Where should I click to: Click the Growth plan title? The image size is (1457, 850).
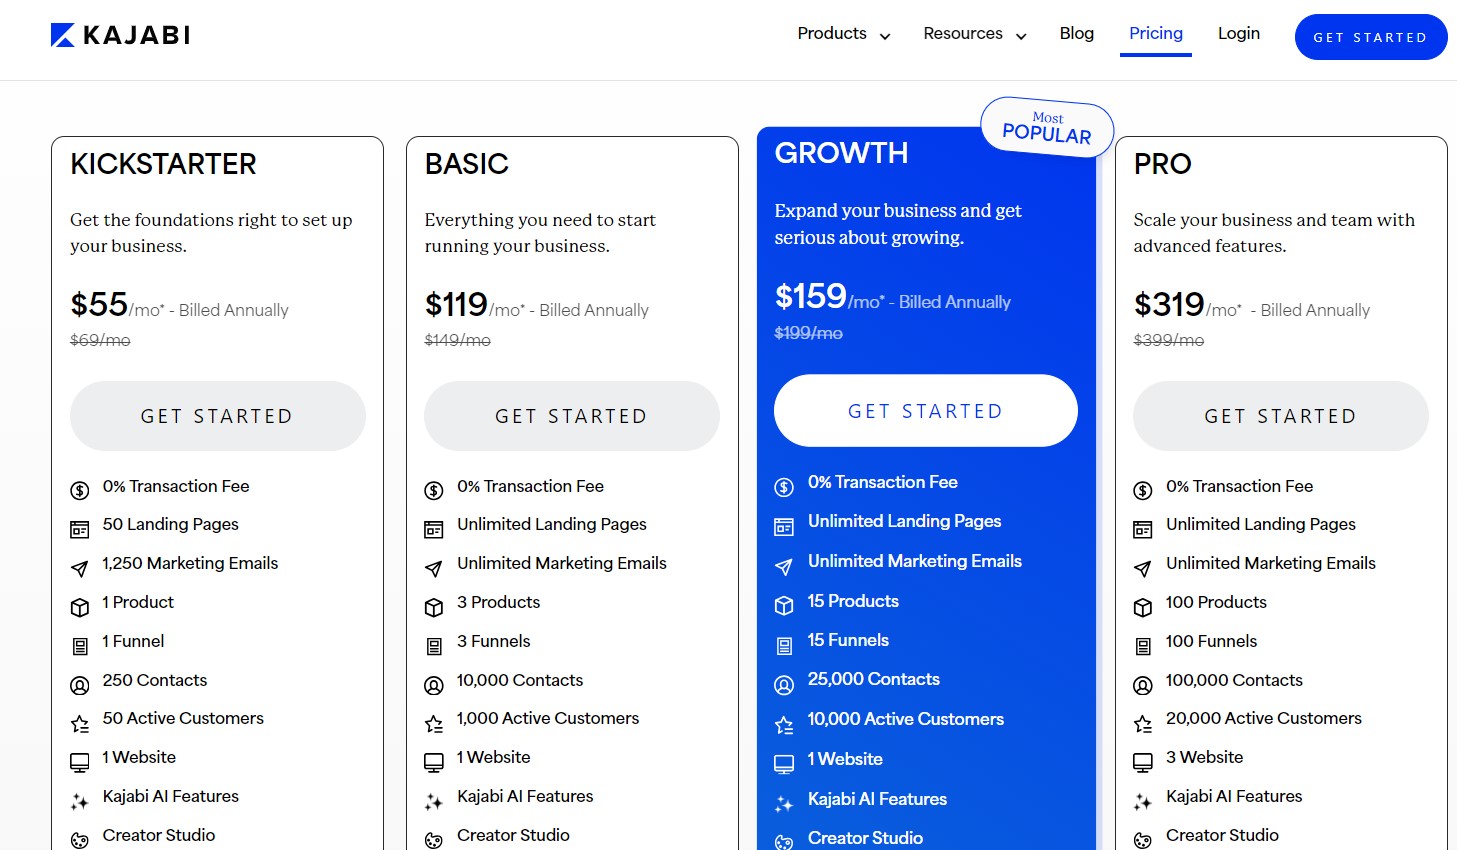[842, 153]
